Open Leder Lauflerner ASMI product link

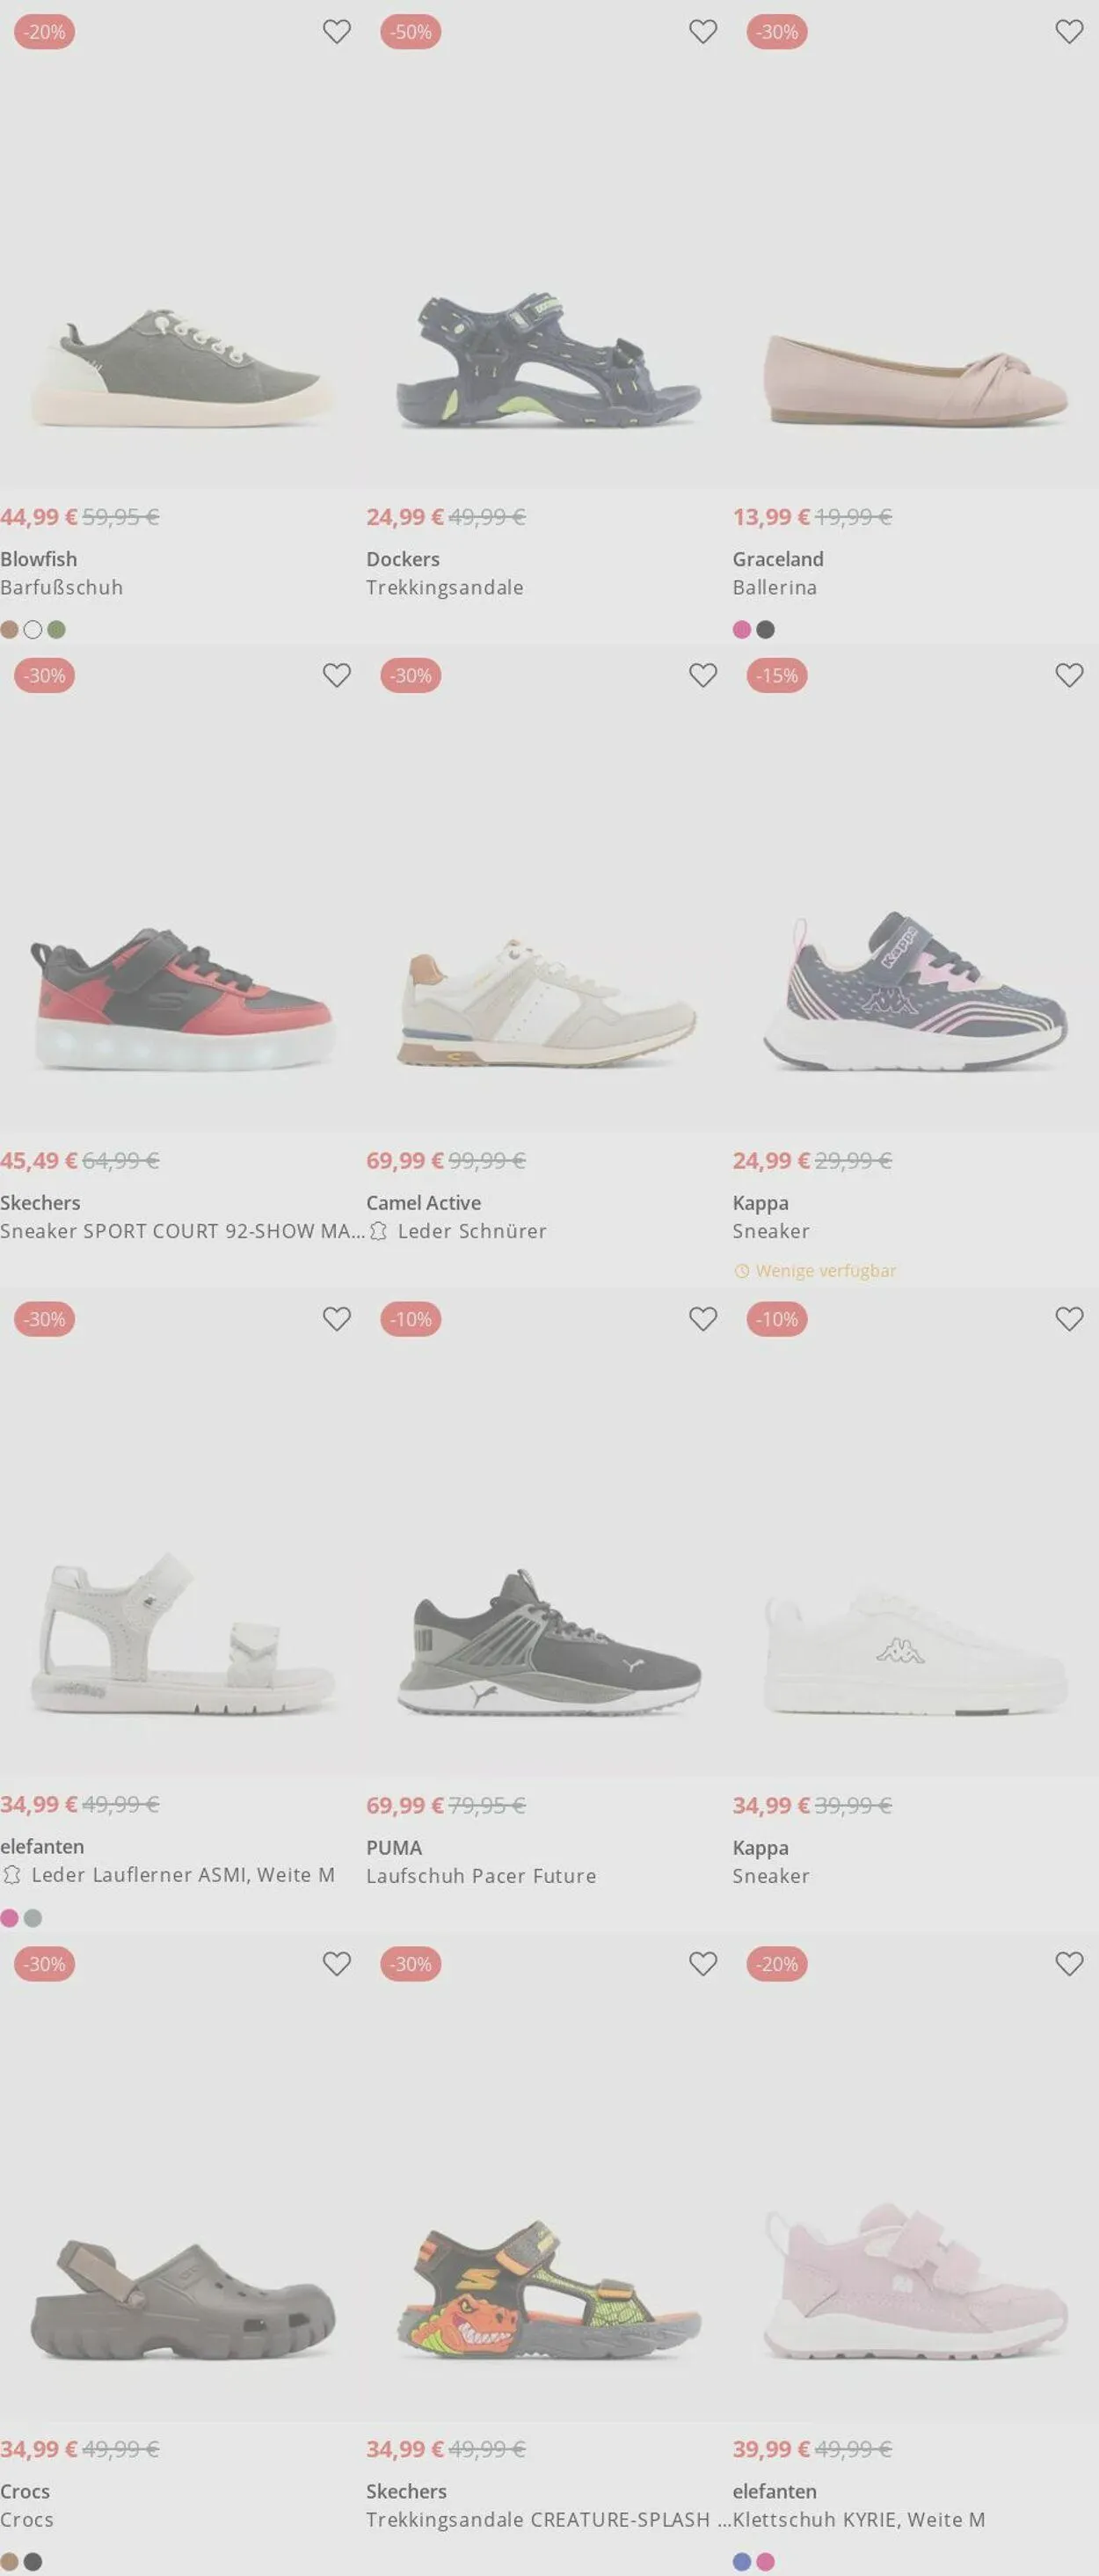[x=183, y=1875]
